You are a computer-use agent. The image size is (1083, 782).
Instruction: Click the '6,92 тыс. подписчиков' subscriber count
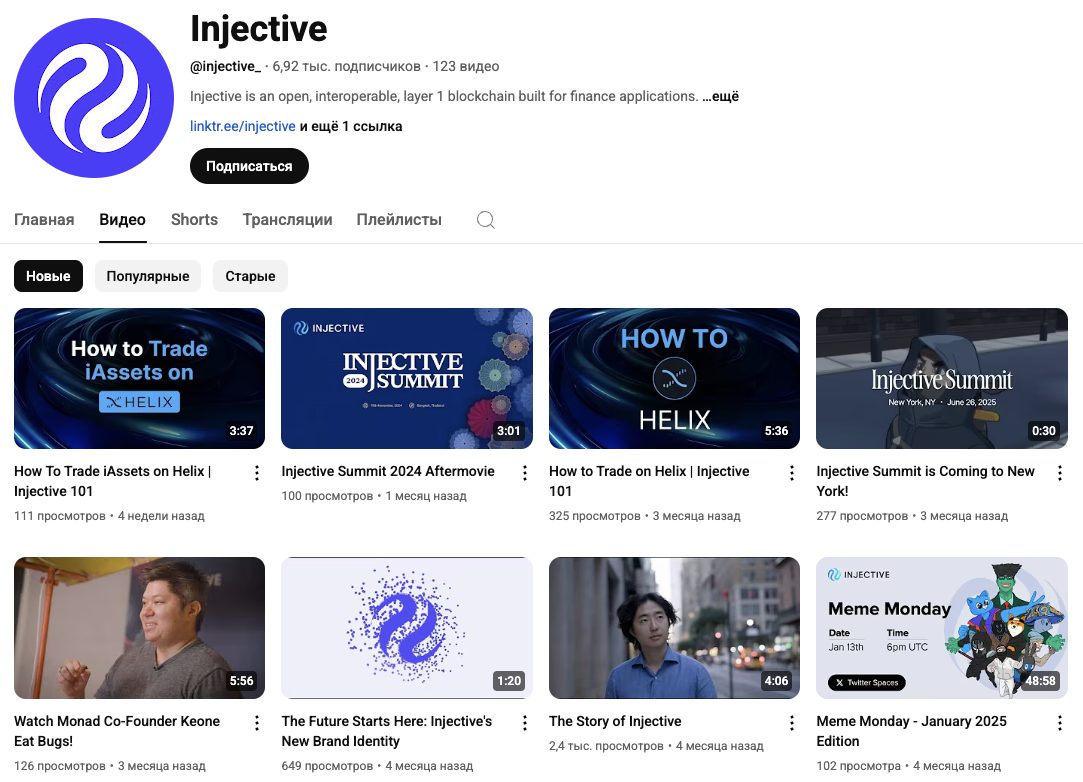[x=347, y=66]
